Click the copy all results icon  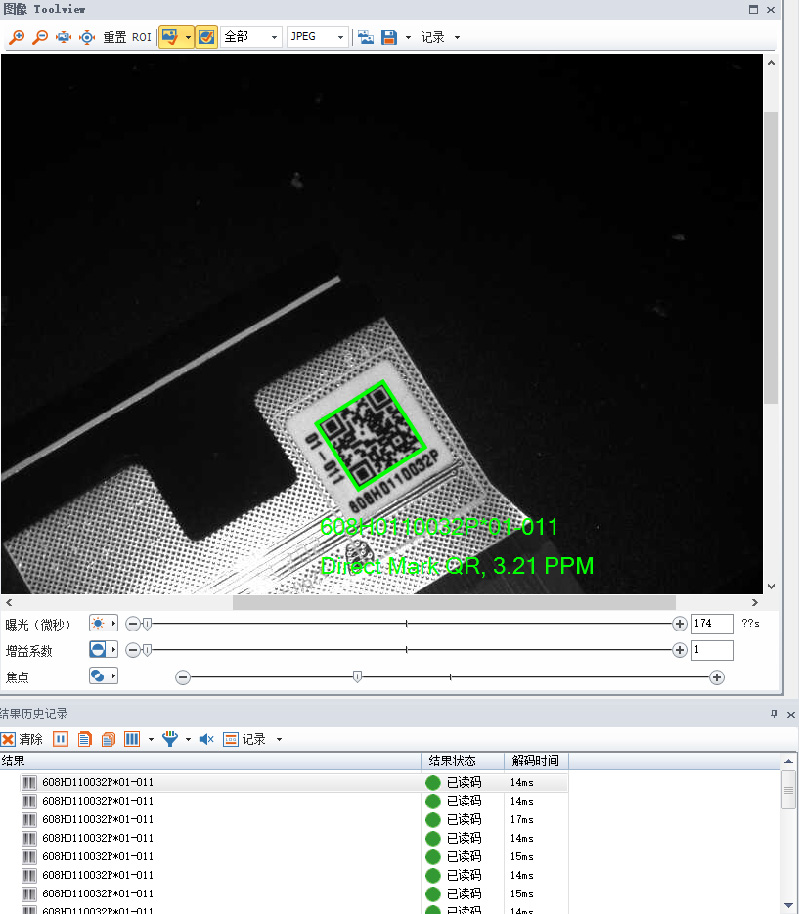pyautogui.click(x=108, y=739)
